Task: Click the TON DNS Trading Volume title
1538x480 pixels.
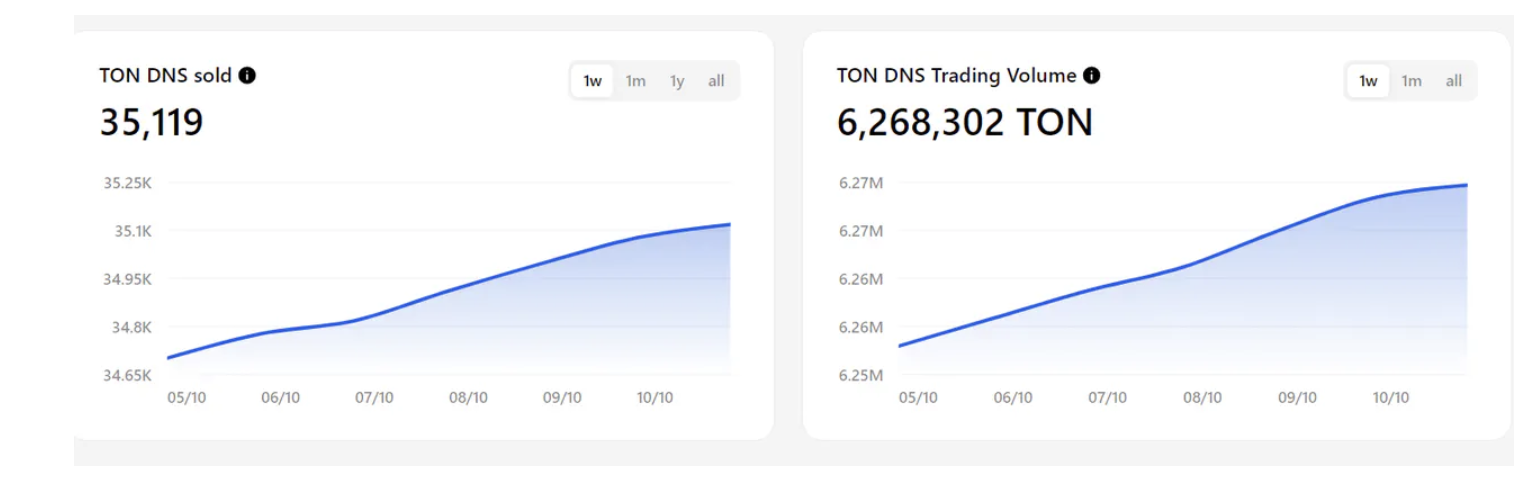Action: point(957,75)
